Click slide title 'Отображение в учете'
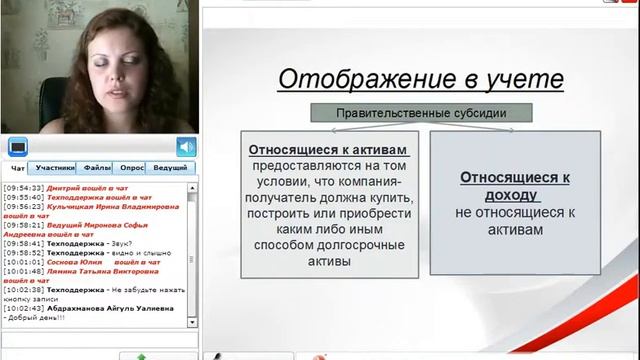This screenshot has height=360, width=640. [421, 79]
